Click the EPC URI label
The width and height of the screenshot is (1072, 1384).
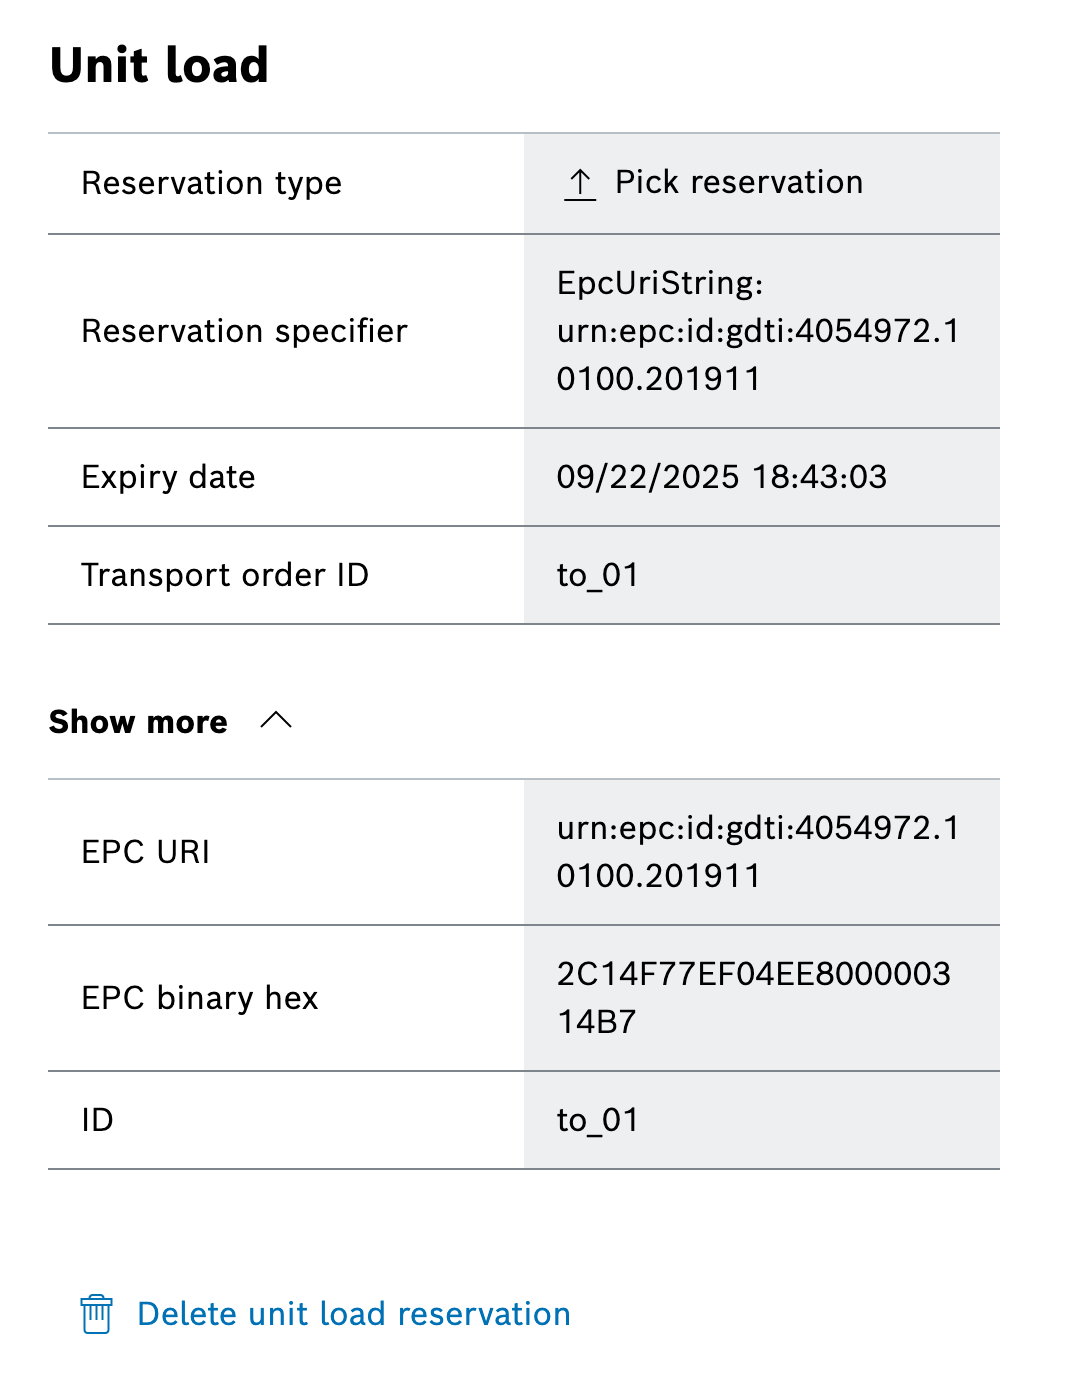click(146, 852)
